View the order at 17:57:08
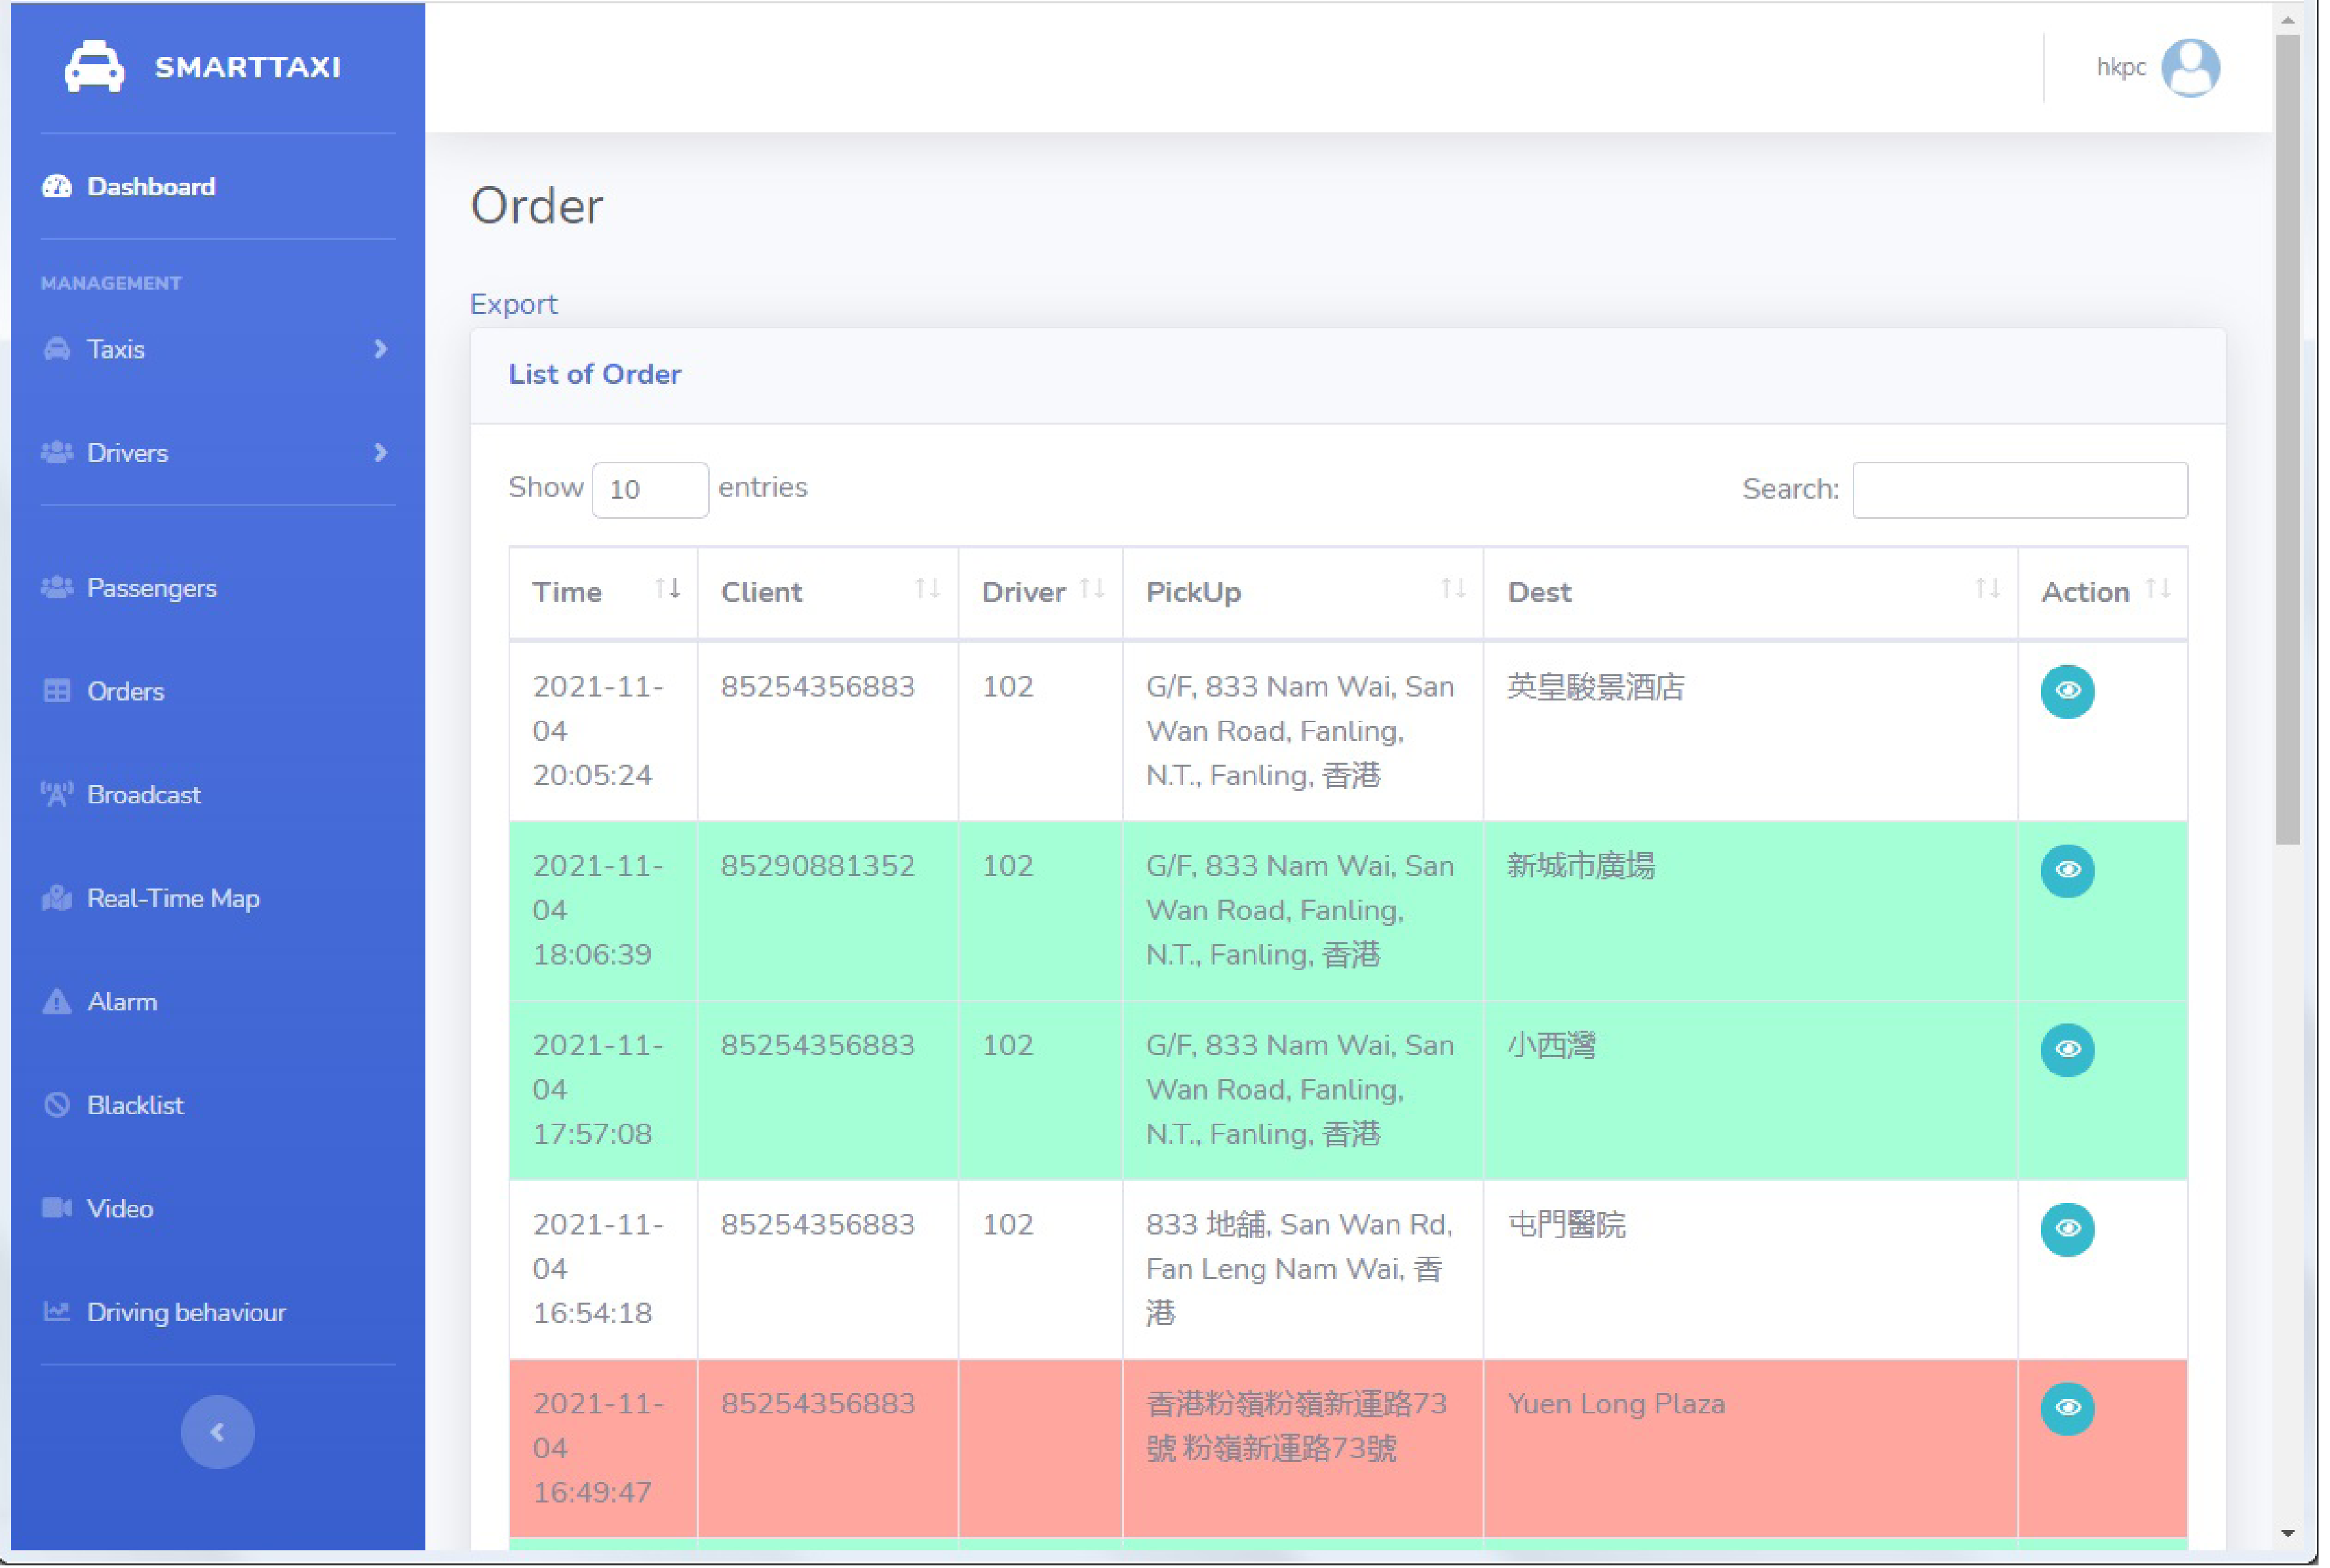The width and height of the screenshot is (2330, 1568). click(2067, 1049)
